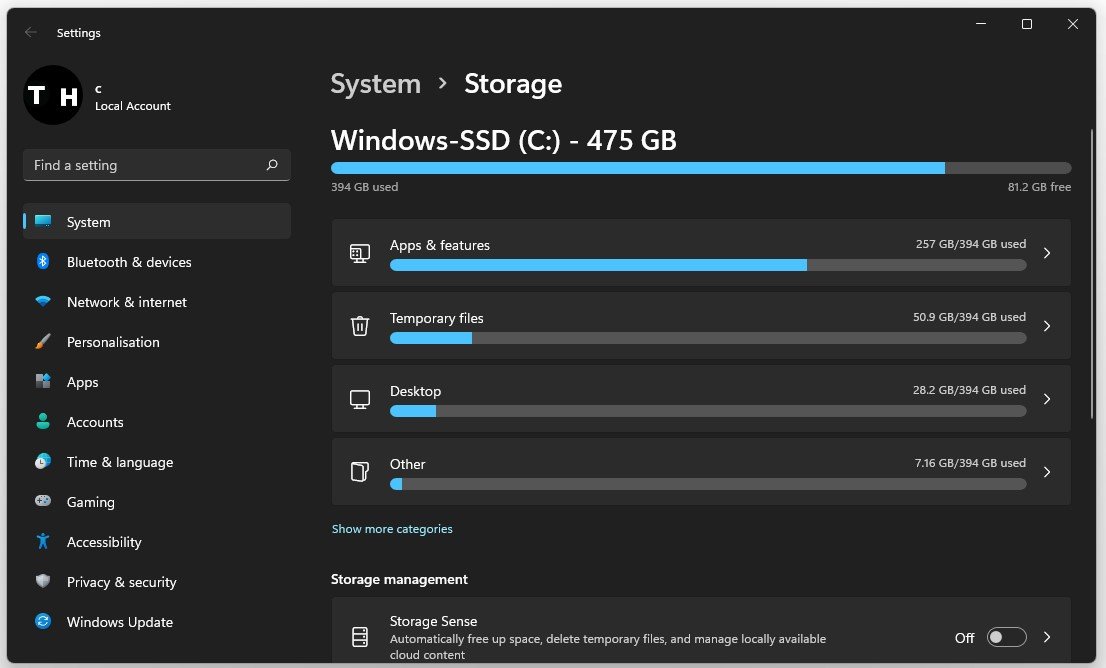This screenshot has width=1106, height=668.
Task: Go to Time & language settings
Action: (119, 462)
